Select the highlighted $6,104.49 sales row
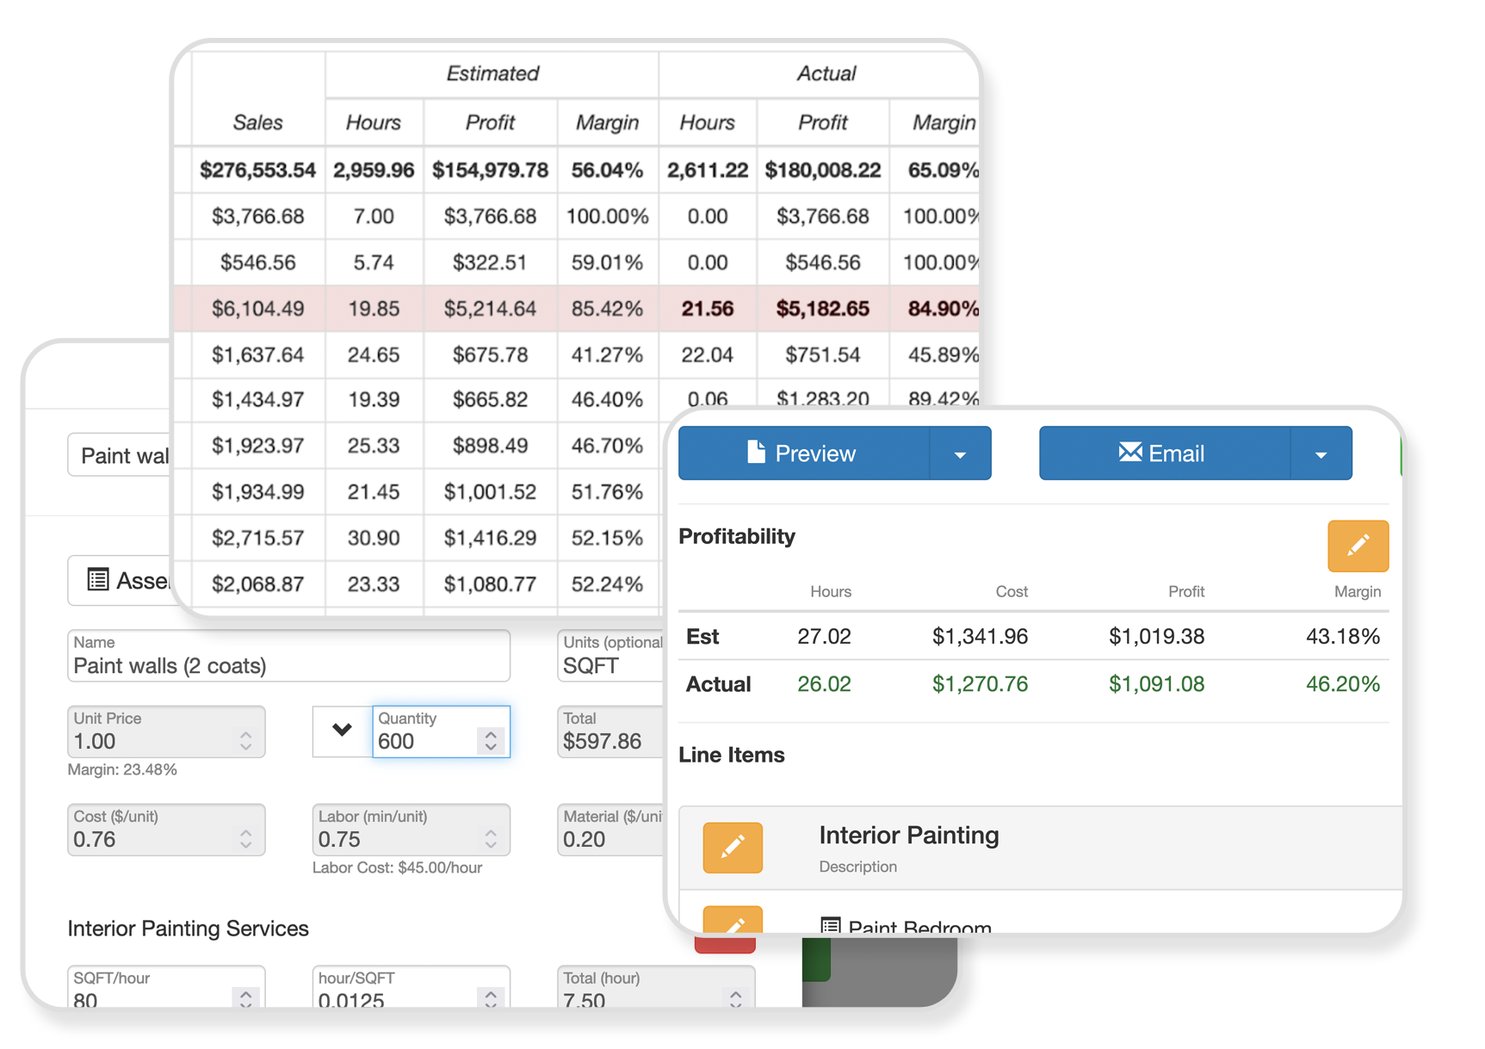The height and width of the screenshot is (1049, 1485). pos(258,309)
